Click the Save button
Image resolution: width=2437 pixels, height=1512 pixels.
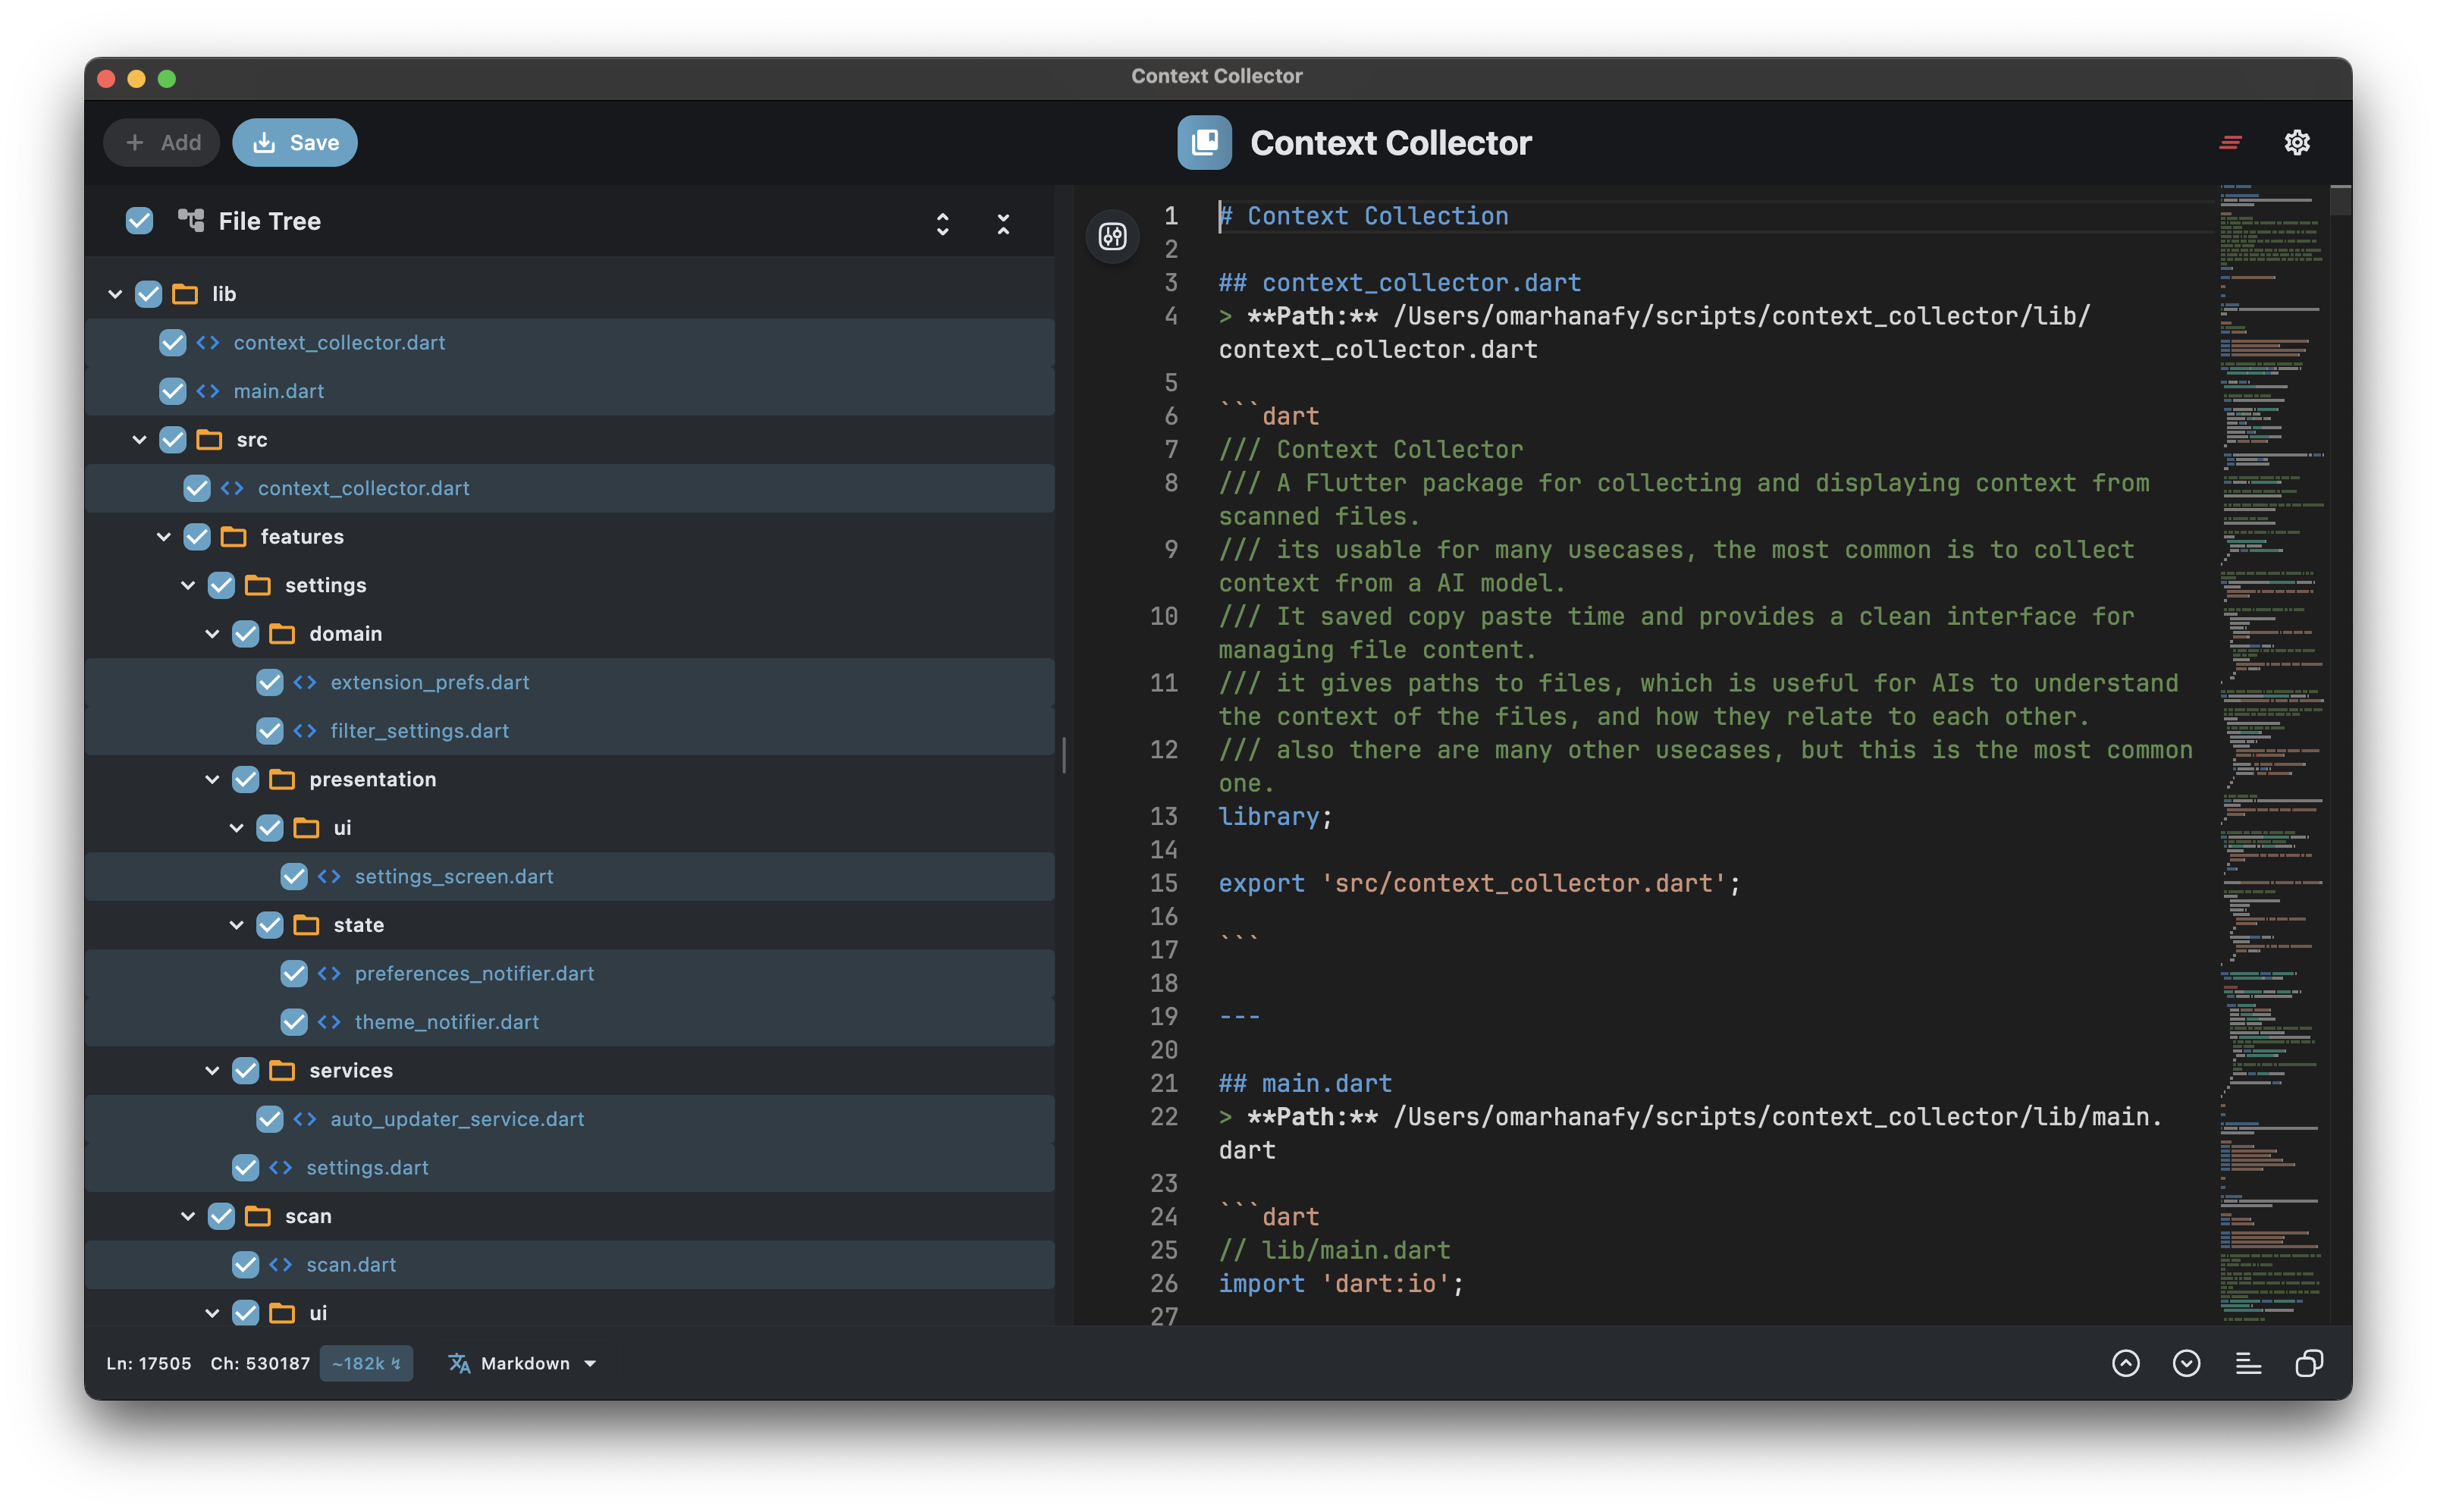295,143
